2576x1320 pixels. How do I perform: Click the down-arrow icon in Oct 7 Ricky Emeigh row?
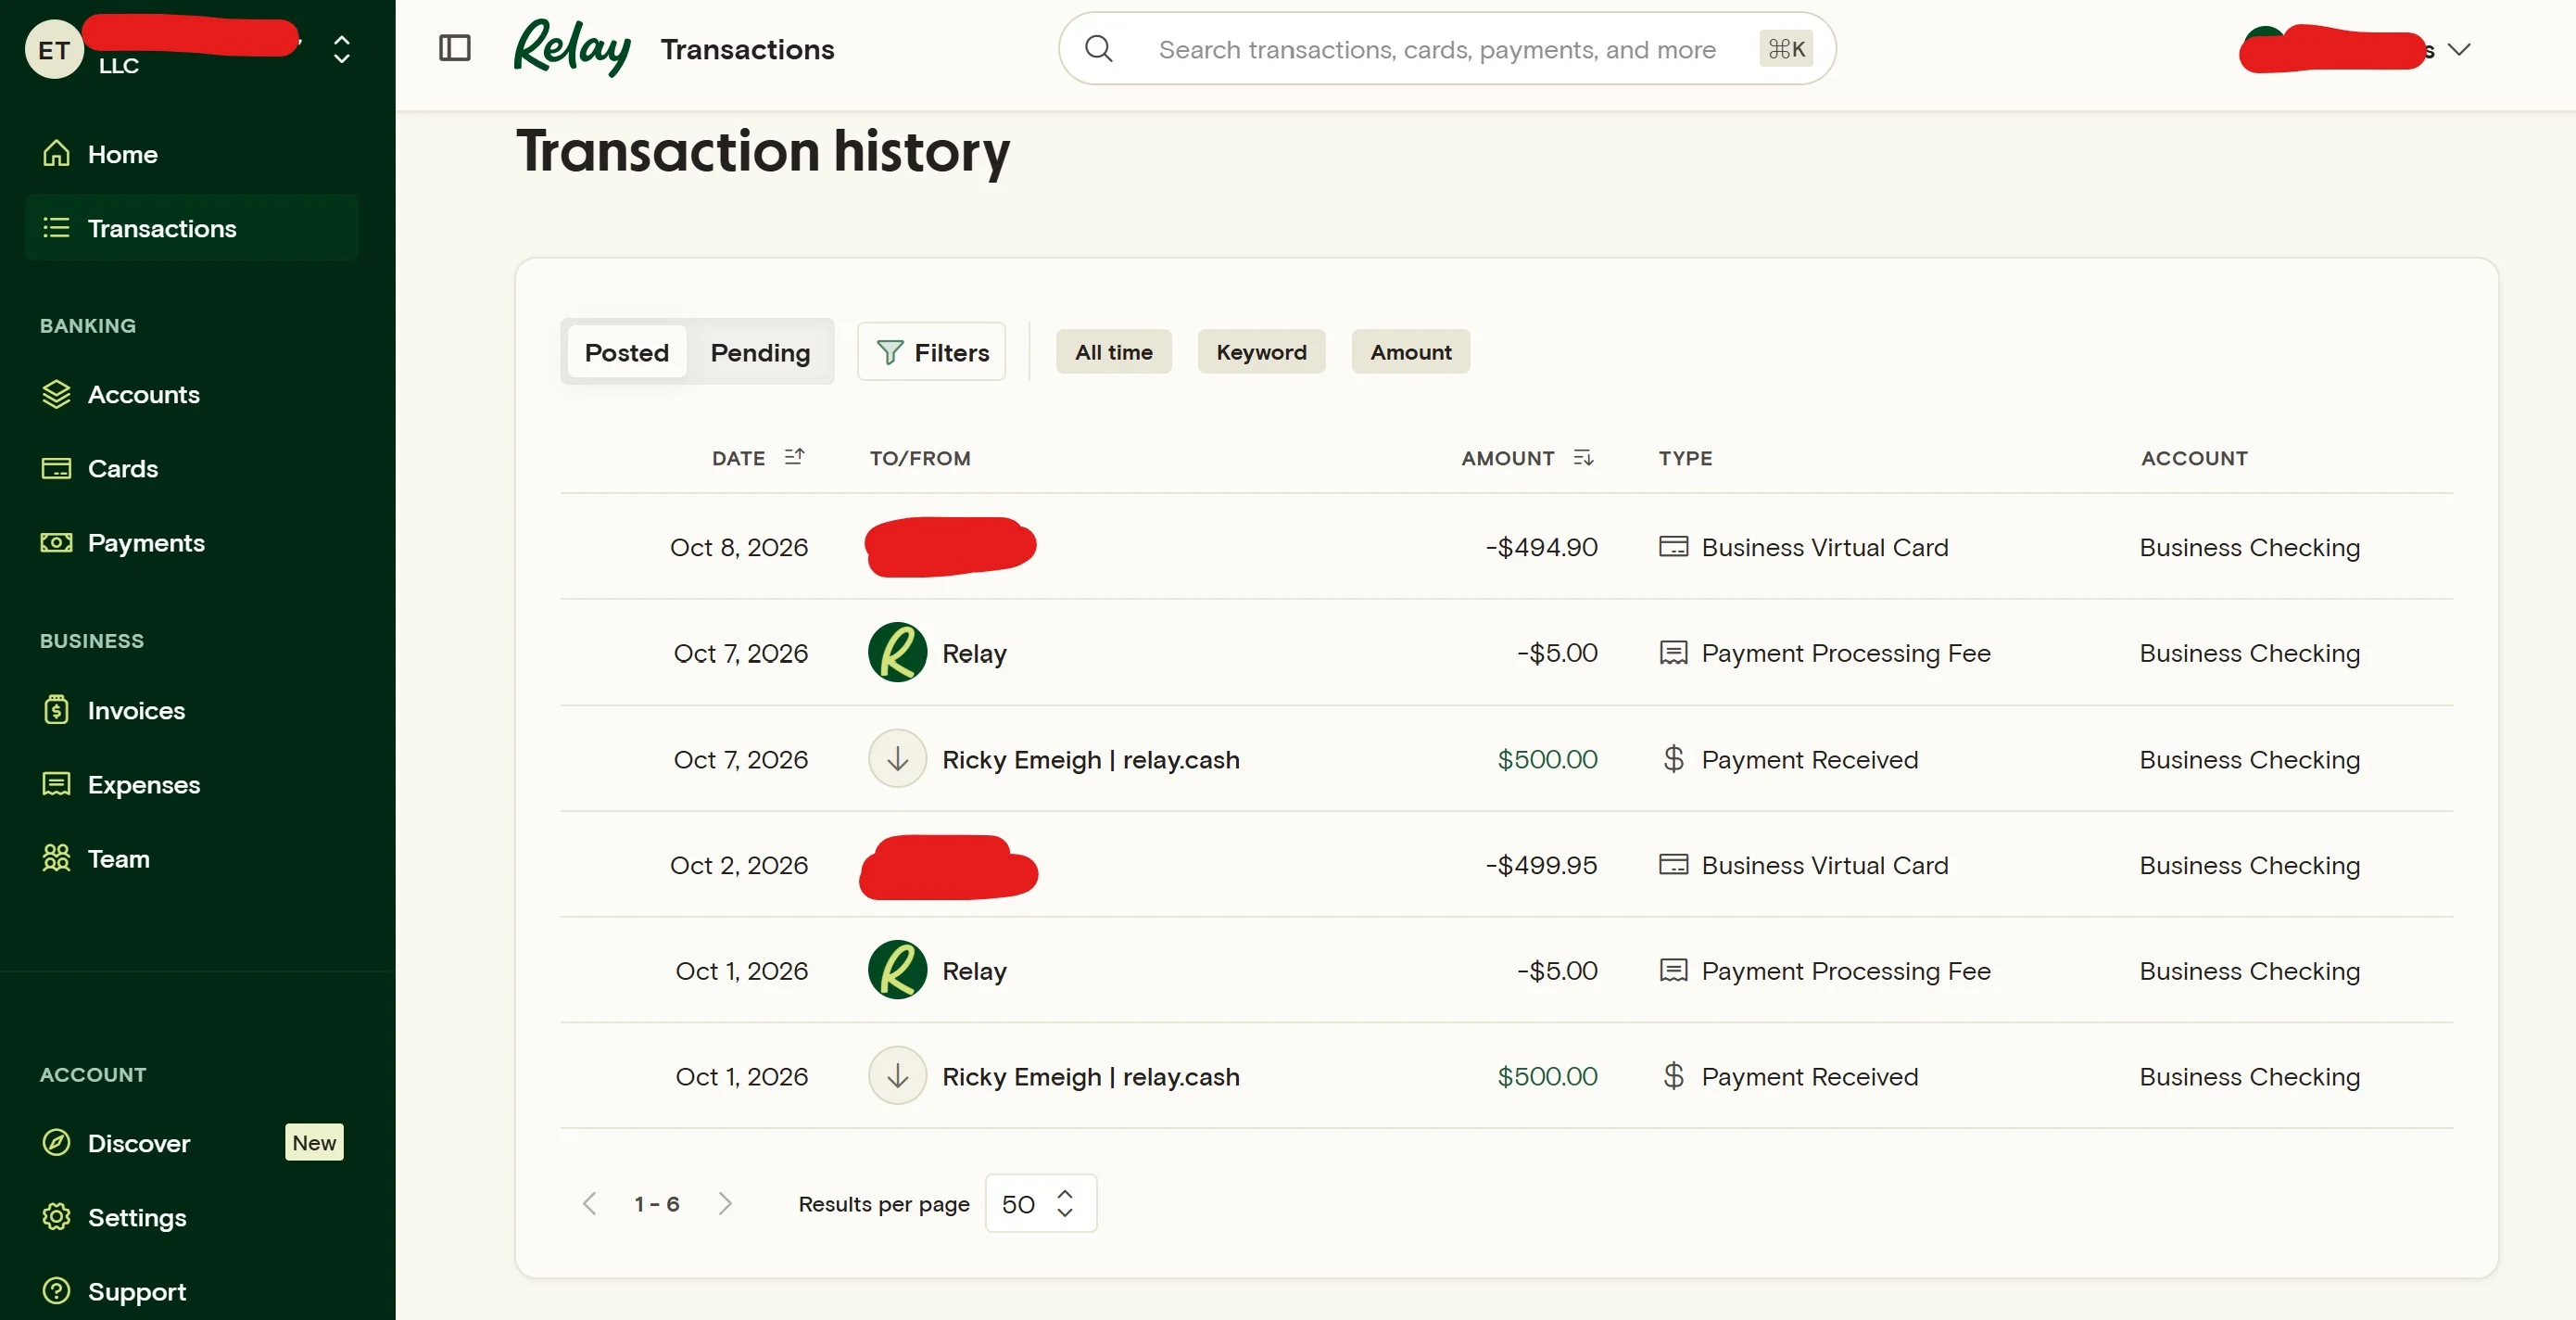tap(897, 759)
